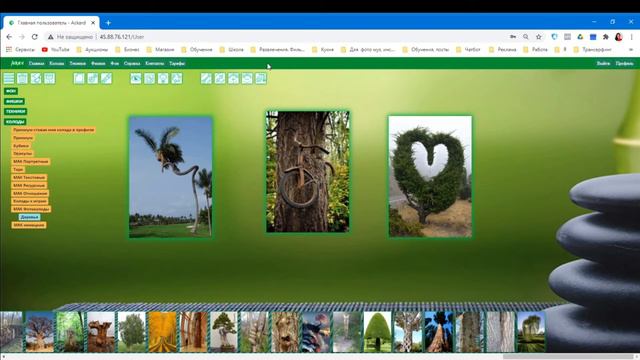Close the Ackard browser tab
Image resolution: width=640 pixels, height=360 pixels.
point(93,23)
